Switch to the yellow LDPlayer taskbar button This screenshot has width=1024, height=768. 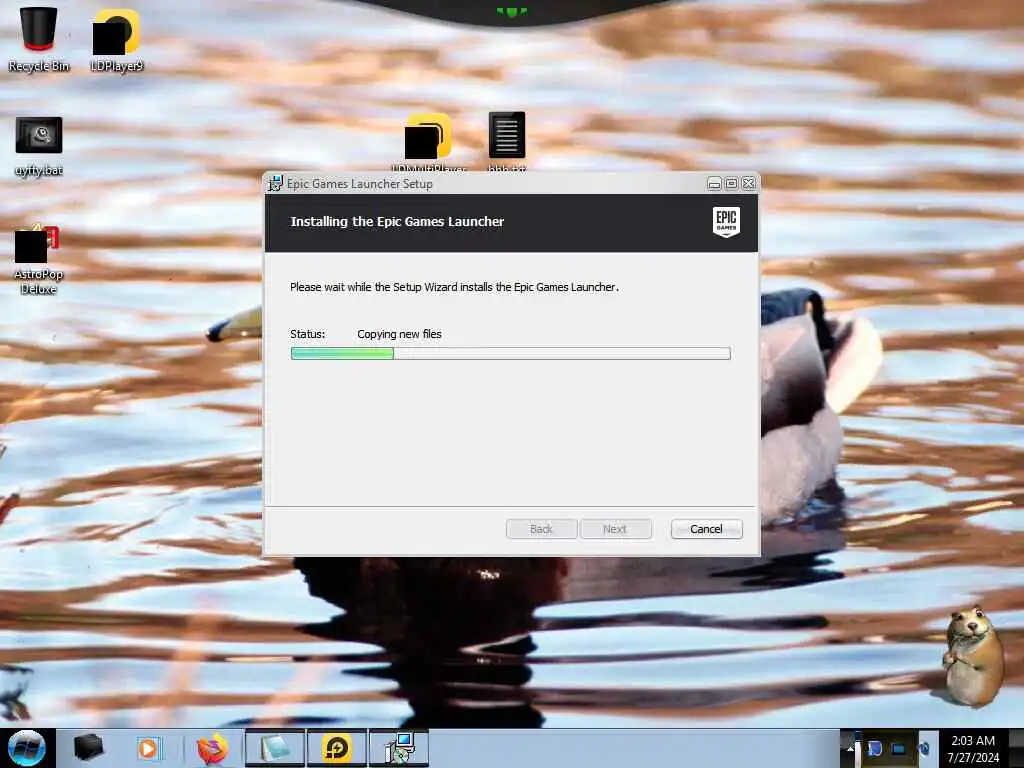(x=337, y=748)
